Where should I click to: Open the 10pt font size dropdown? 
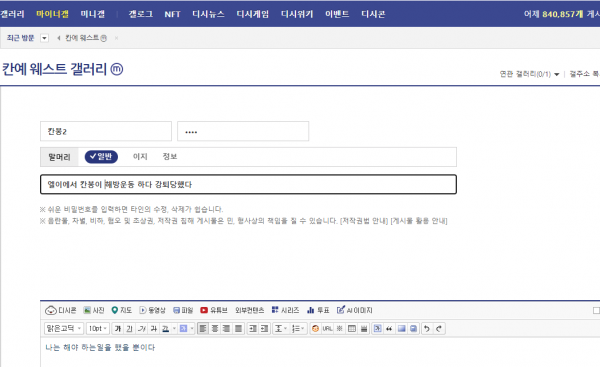pyautogui.click(x=98, y=329)
